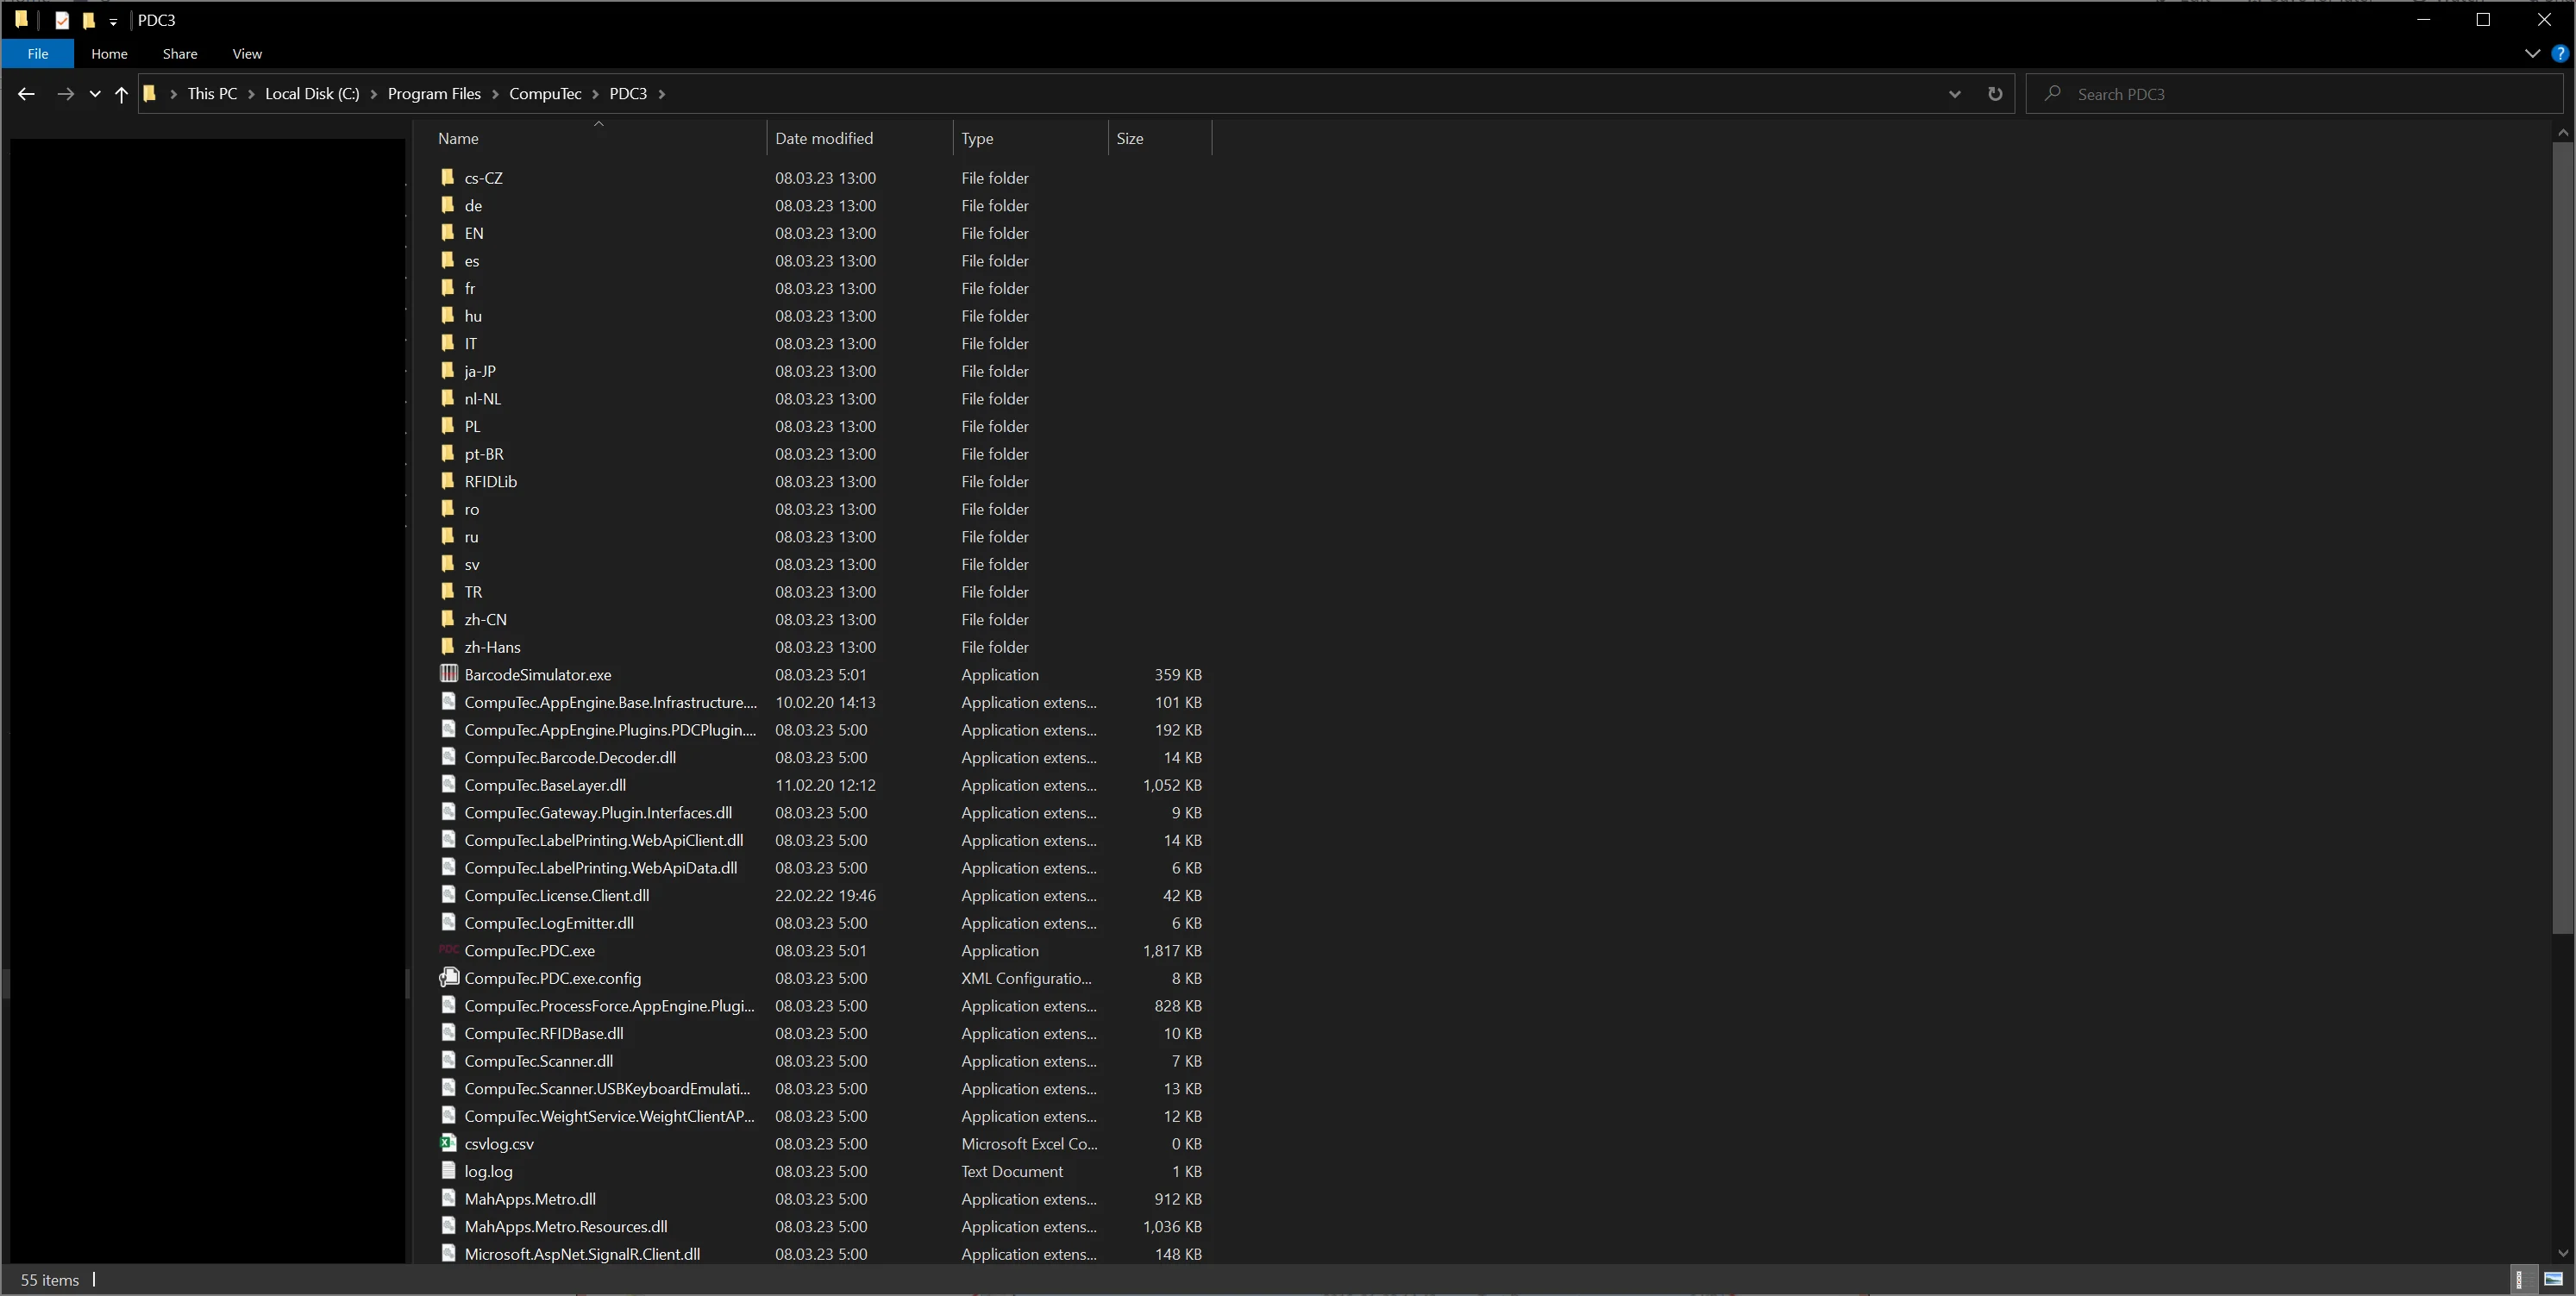Navigate to Program Files via breadcrumb

pos(434,93)
